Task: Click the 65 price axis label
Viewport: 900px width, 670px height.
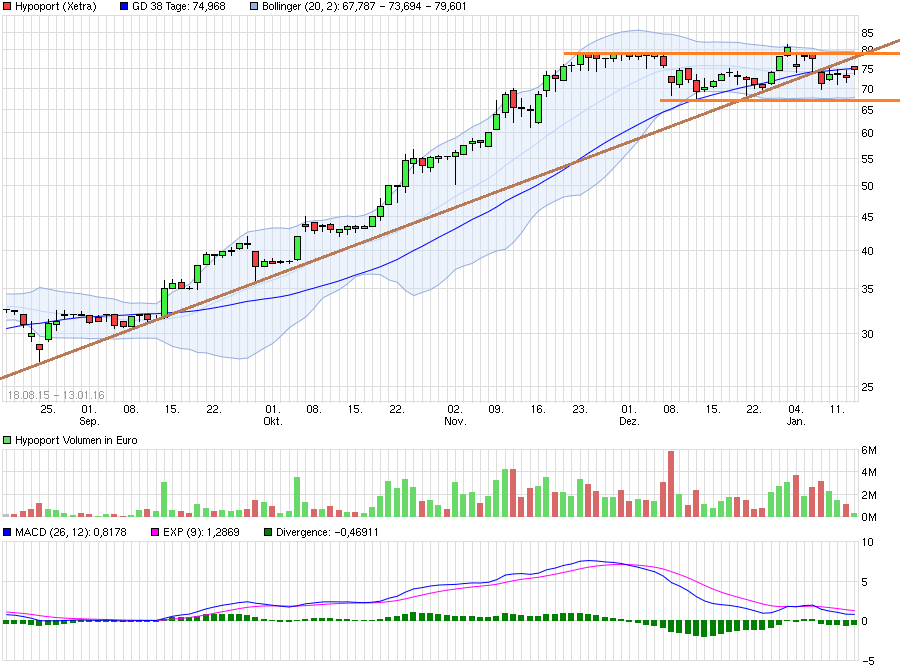Action: [867, 110]
